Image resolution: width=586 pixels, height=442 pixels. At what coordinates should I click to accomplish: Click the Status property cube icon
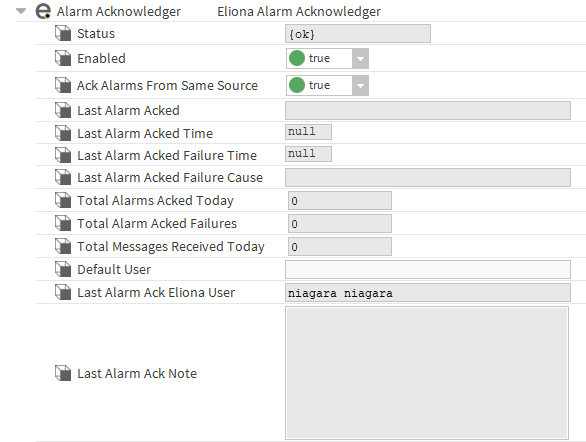[63, 33]
